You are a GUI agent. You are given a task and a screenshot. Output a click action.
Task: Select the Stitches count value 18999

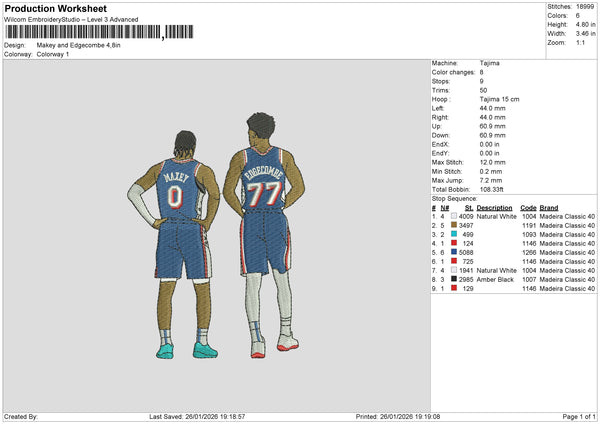[x=582, y=6]
